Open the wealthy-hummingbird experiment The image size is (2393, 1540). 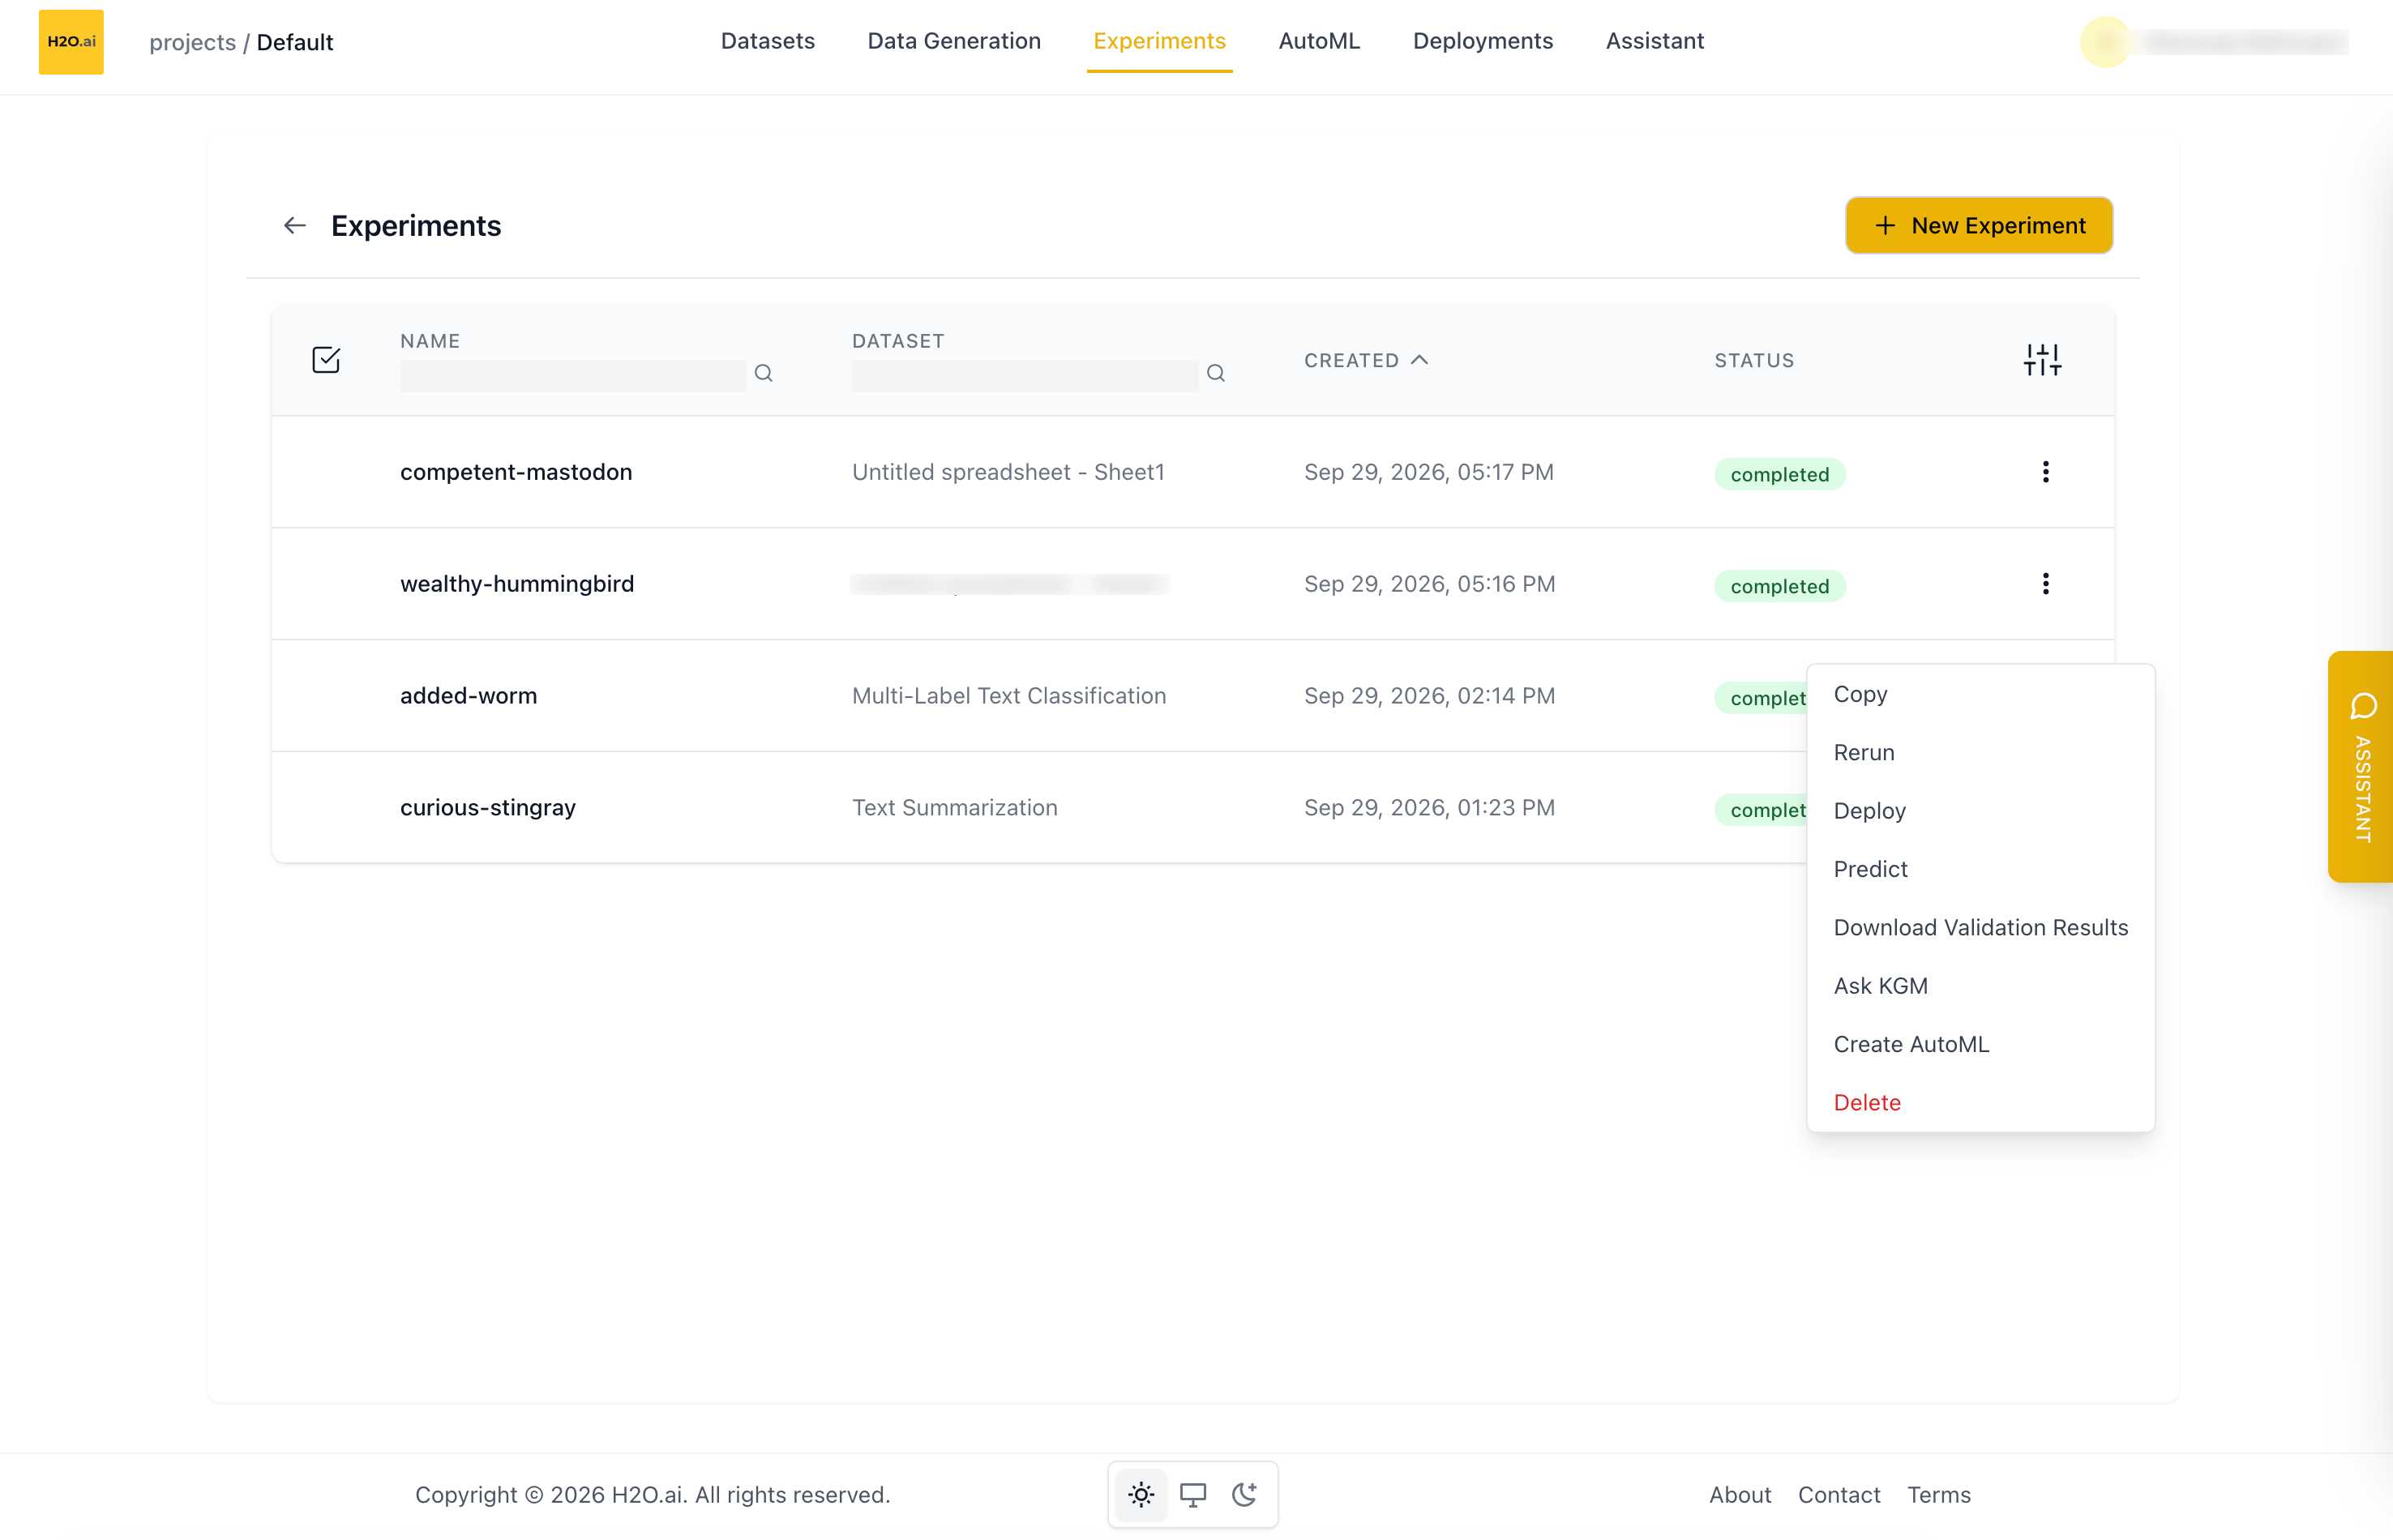[517, 584]
